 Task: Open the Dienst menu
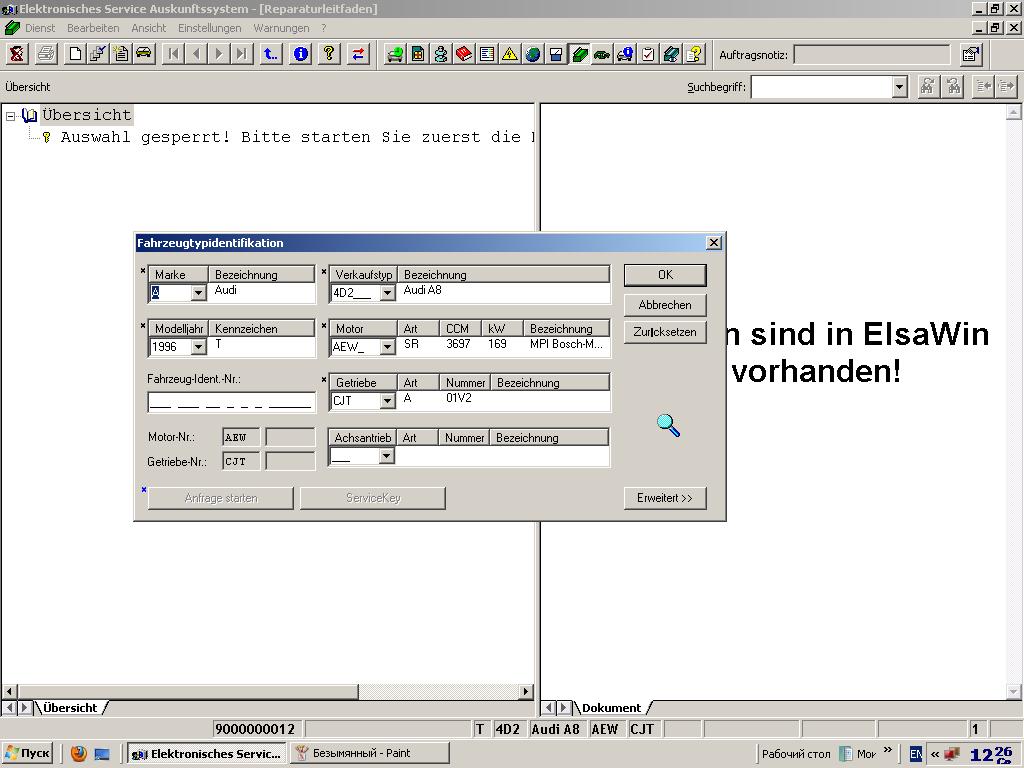[40, 28]
